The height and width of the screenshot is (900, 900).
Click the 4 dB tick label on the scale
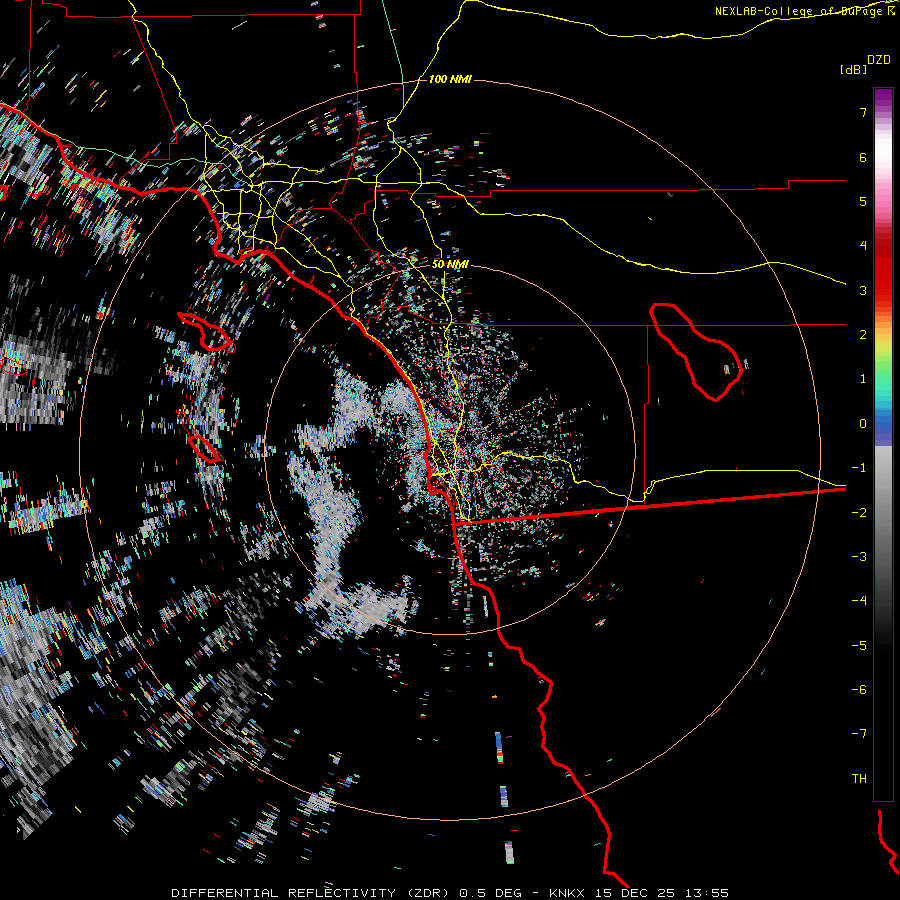(863, 246)
